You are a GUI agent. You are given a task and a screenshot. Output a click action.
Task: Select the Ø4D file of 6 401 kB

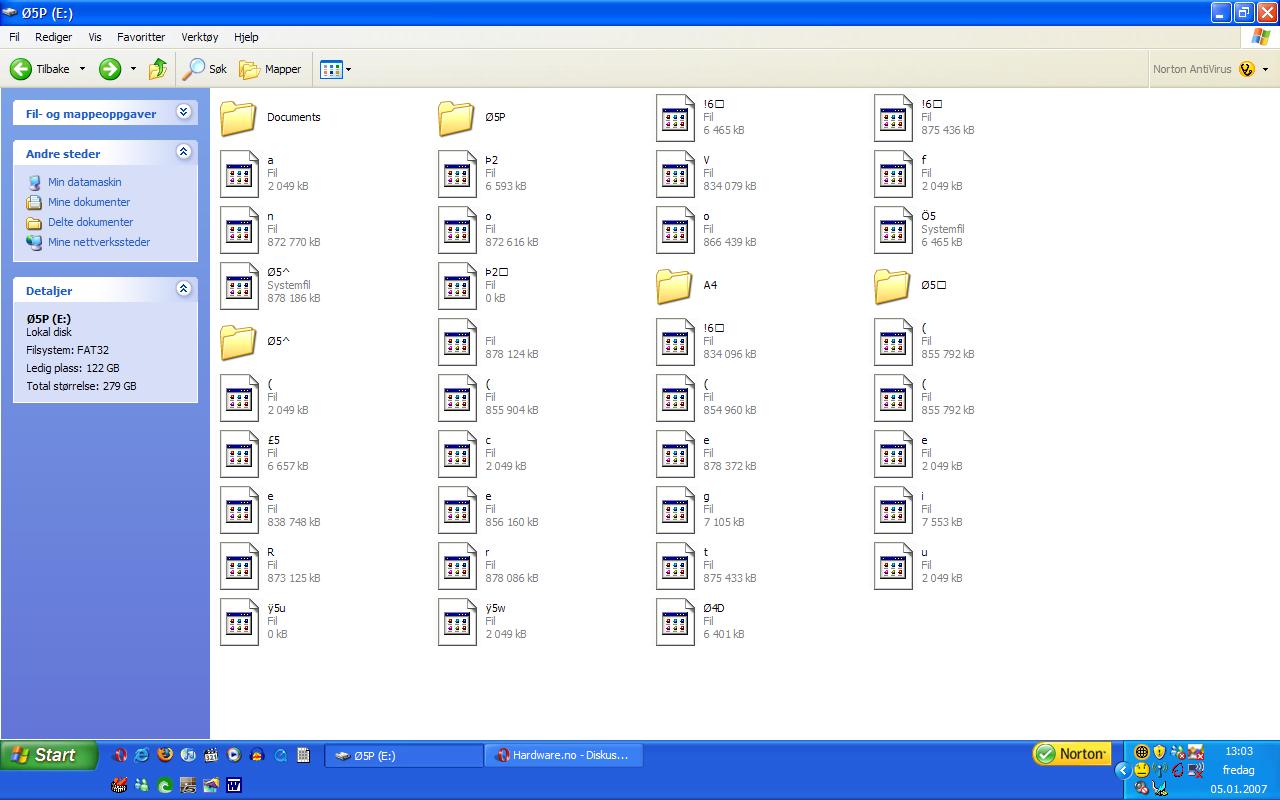tap(700, 621)
